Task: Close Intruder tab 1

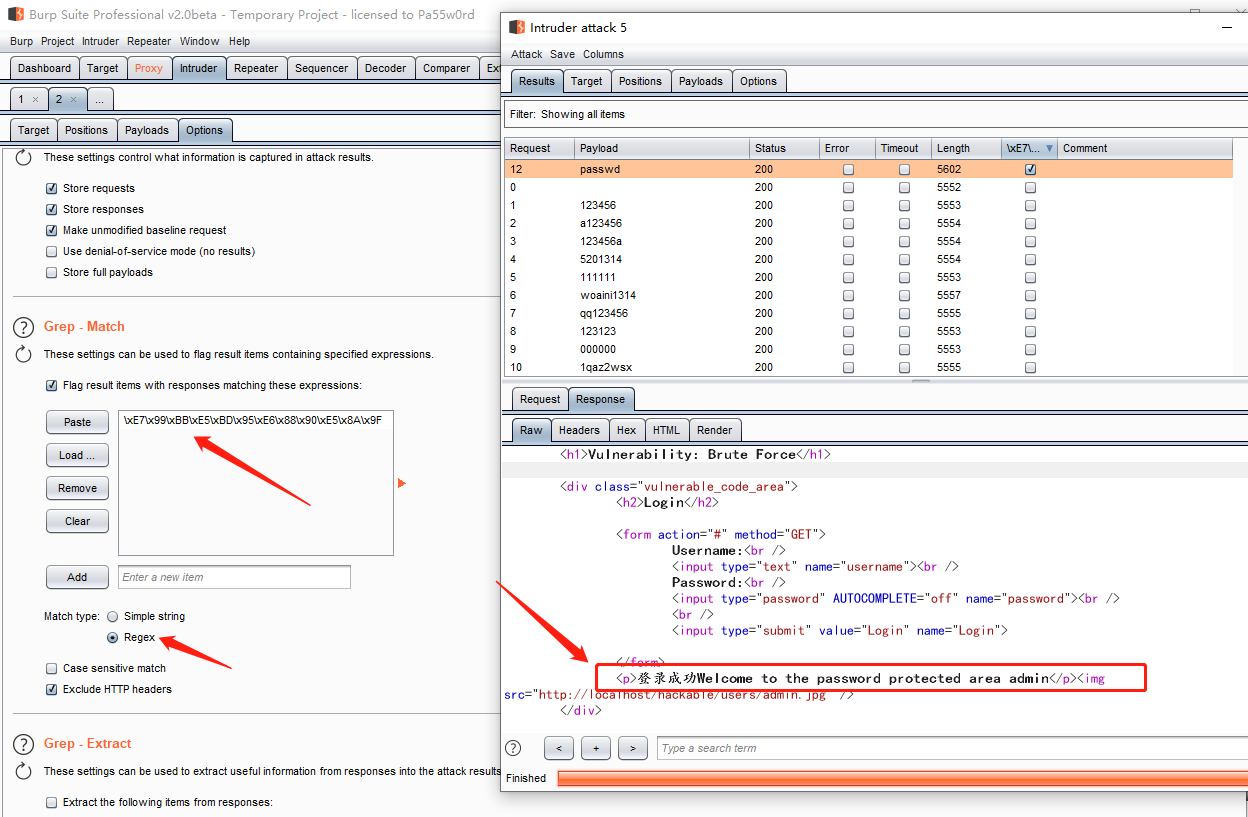Action: click(35, 100)
